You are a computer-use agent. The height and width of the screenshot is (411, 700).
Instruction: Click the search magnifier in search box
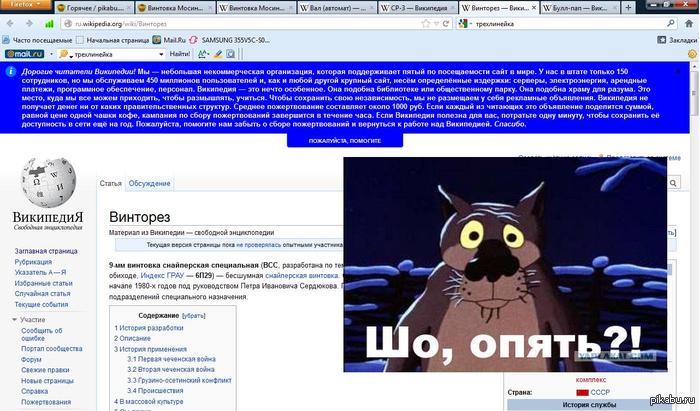click(x=671, y=23)
